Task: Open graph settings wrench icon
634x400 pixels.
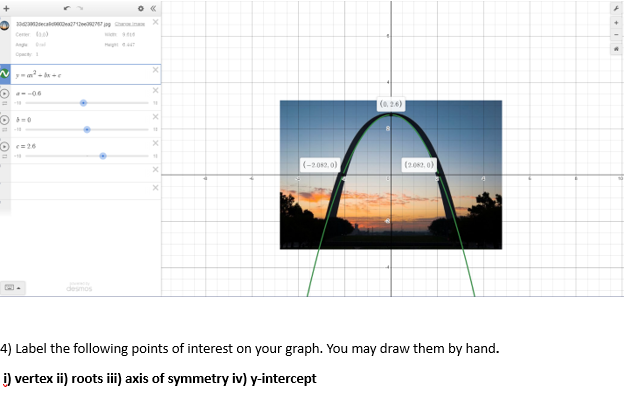Action: pos(616,8)
